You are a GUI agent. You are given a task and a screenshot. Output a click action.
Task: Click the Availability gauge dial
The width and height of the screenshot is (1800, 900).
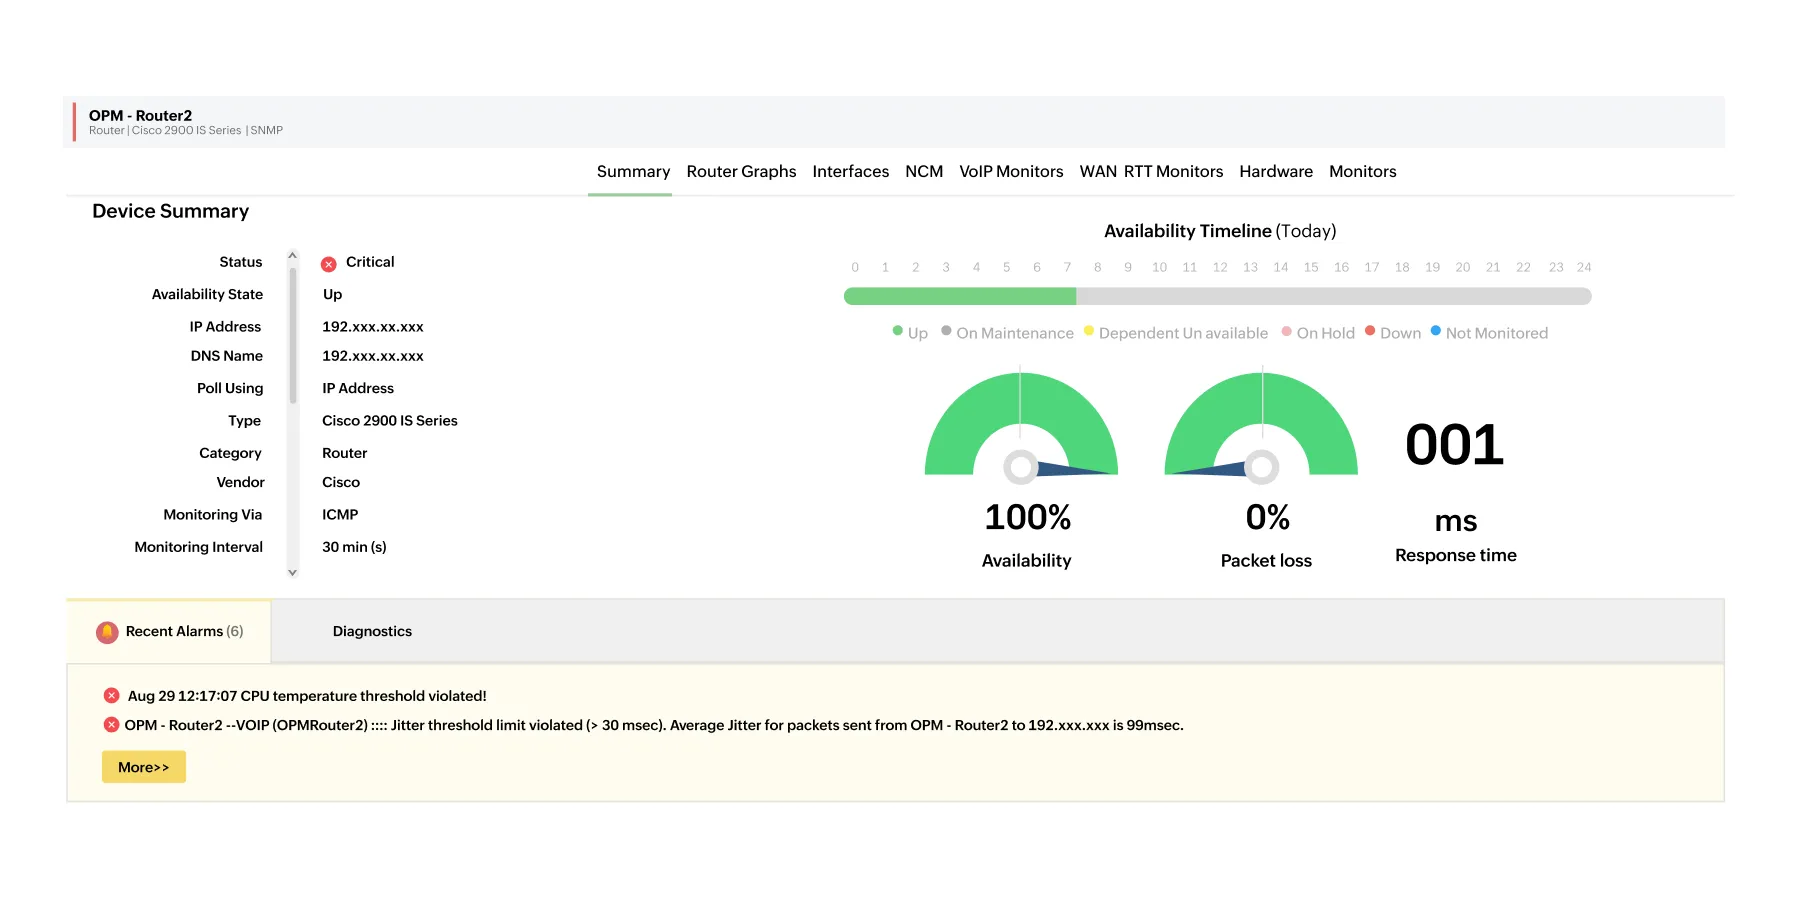1021,425
